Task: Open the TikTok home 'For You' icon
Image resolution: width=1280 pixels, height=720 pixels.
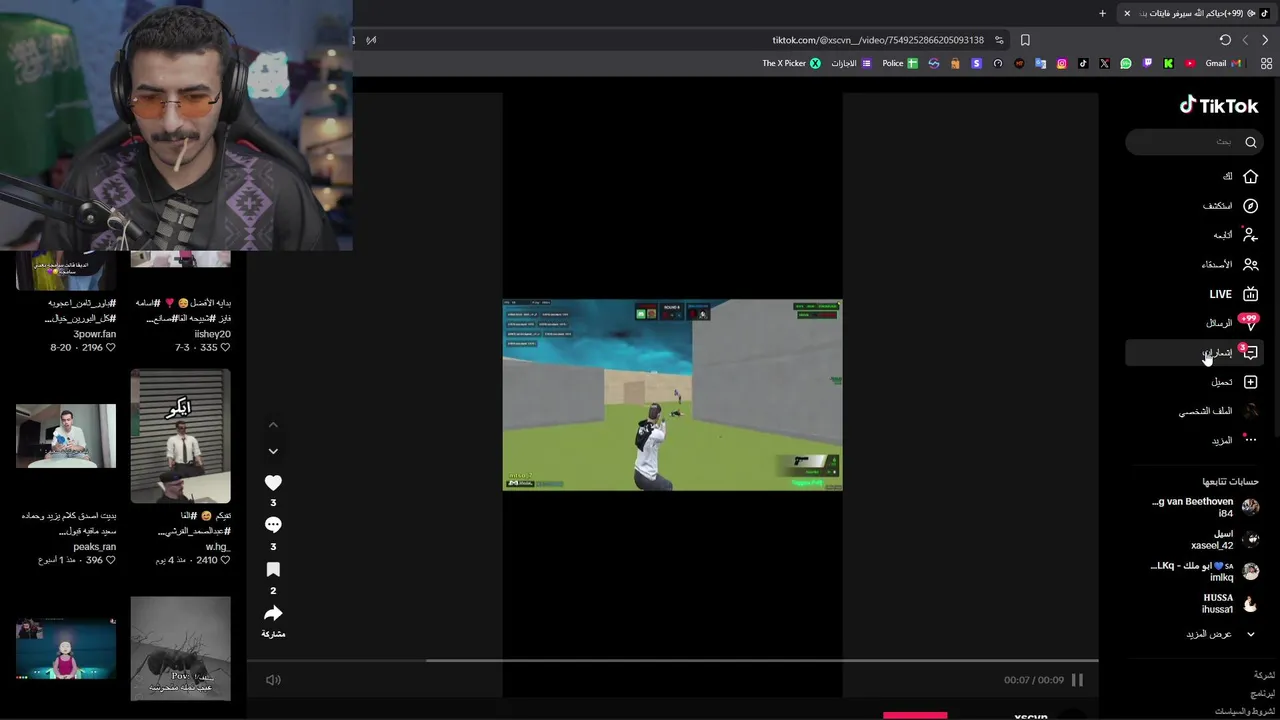Action: coord(1250,176)
